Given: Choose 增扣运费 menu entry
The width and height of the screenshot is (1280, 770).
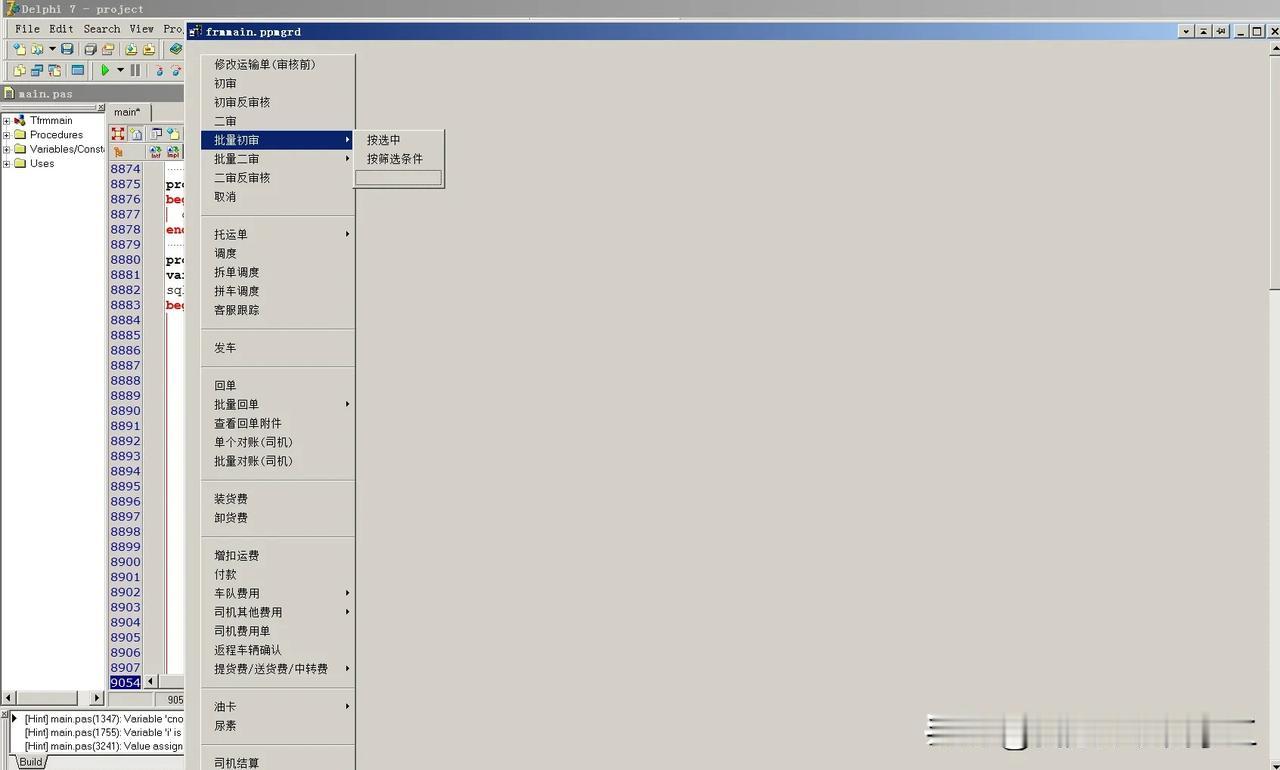Looking at the screenshot, I should [278, 555].
